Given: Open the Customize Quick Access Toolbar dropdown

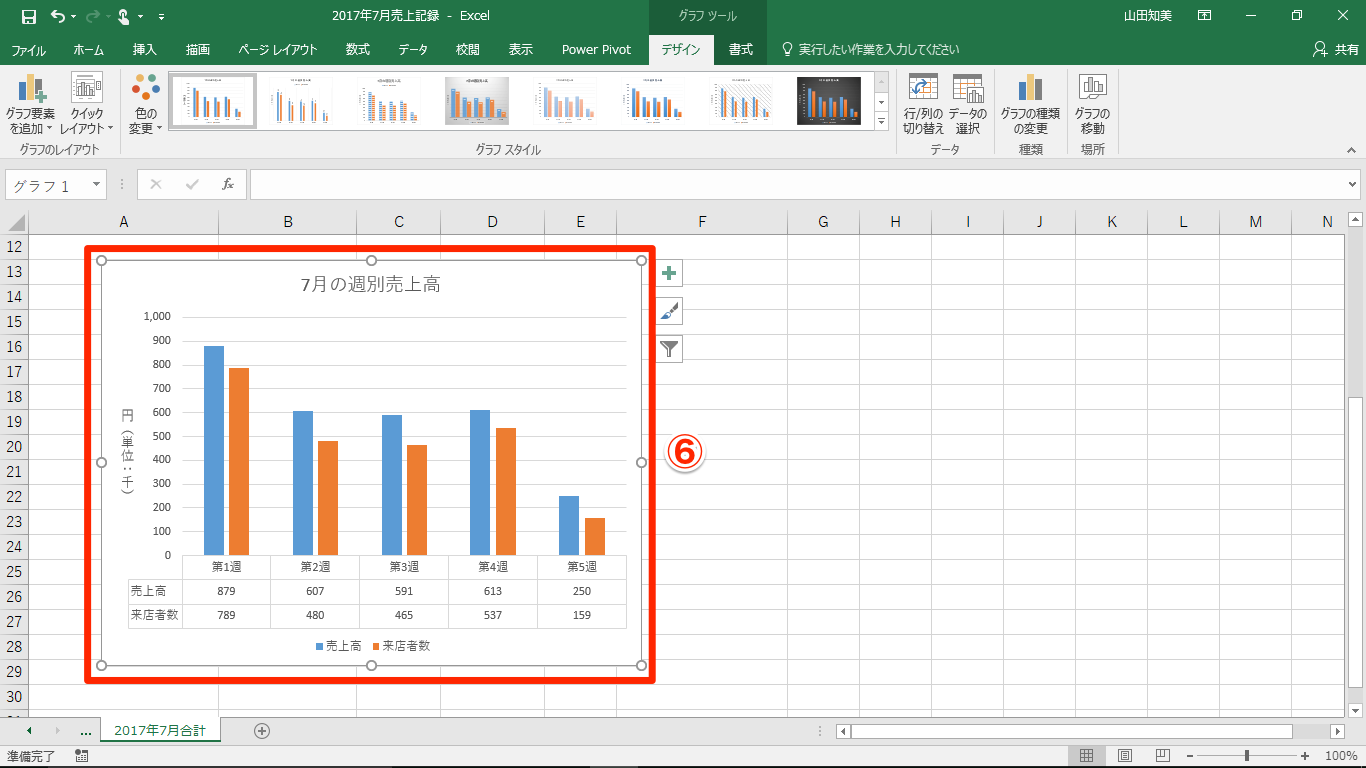Looking at the screenshot, I should point(162,17).
